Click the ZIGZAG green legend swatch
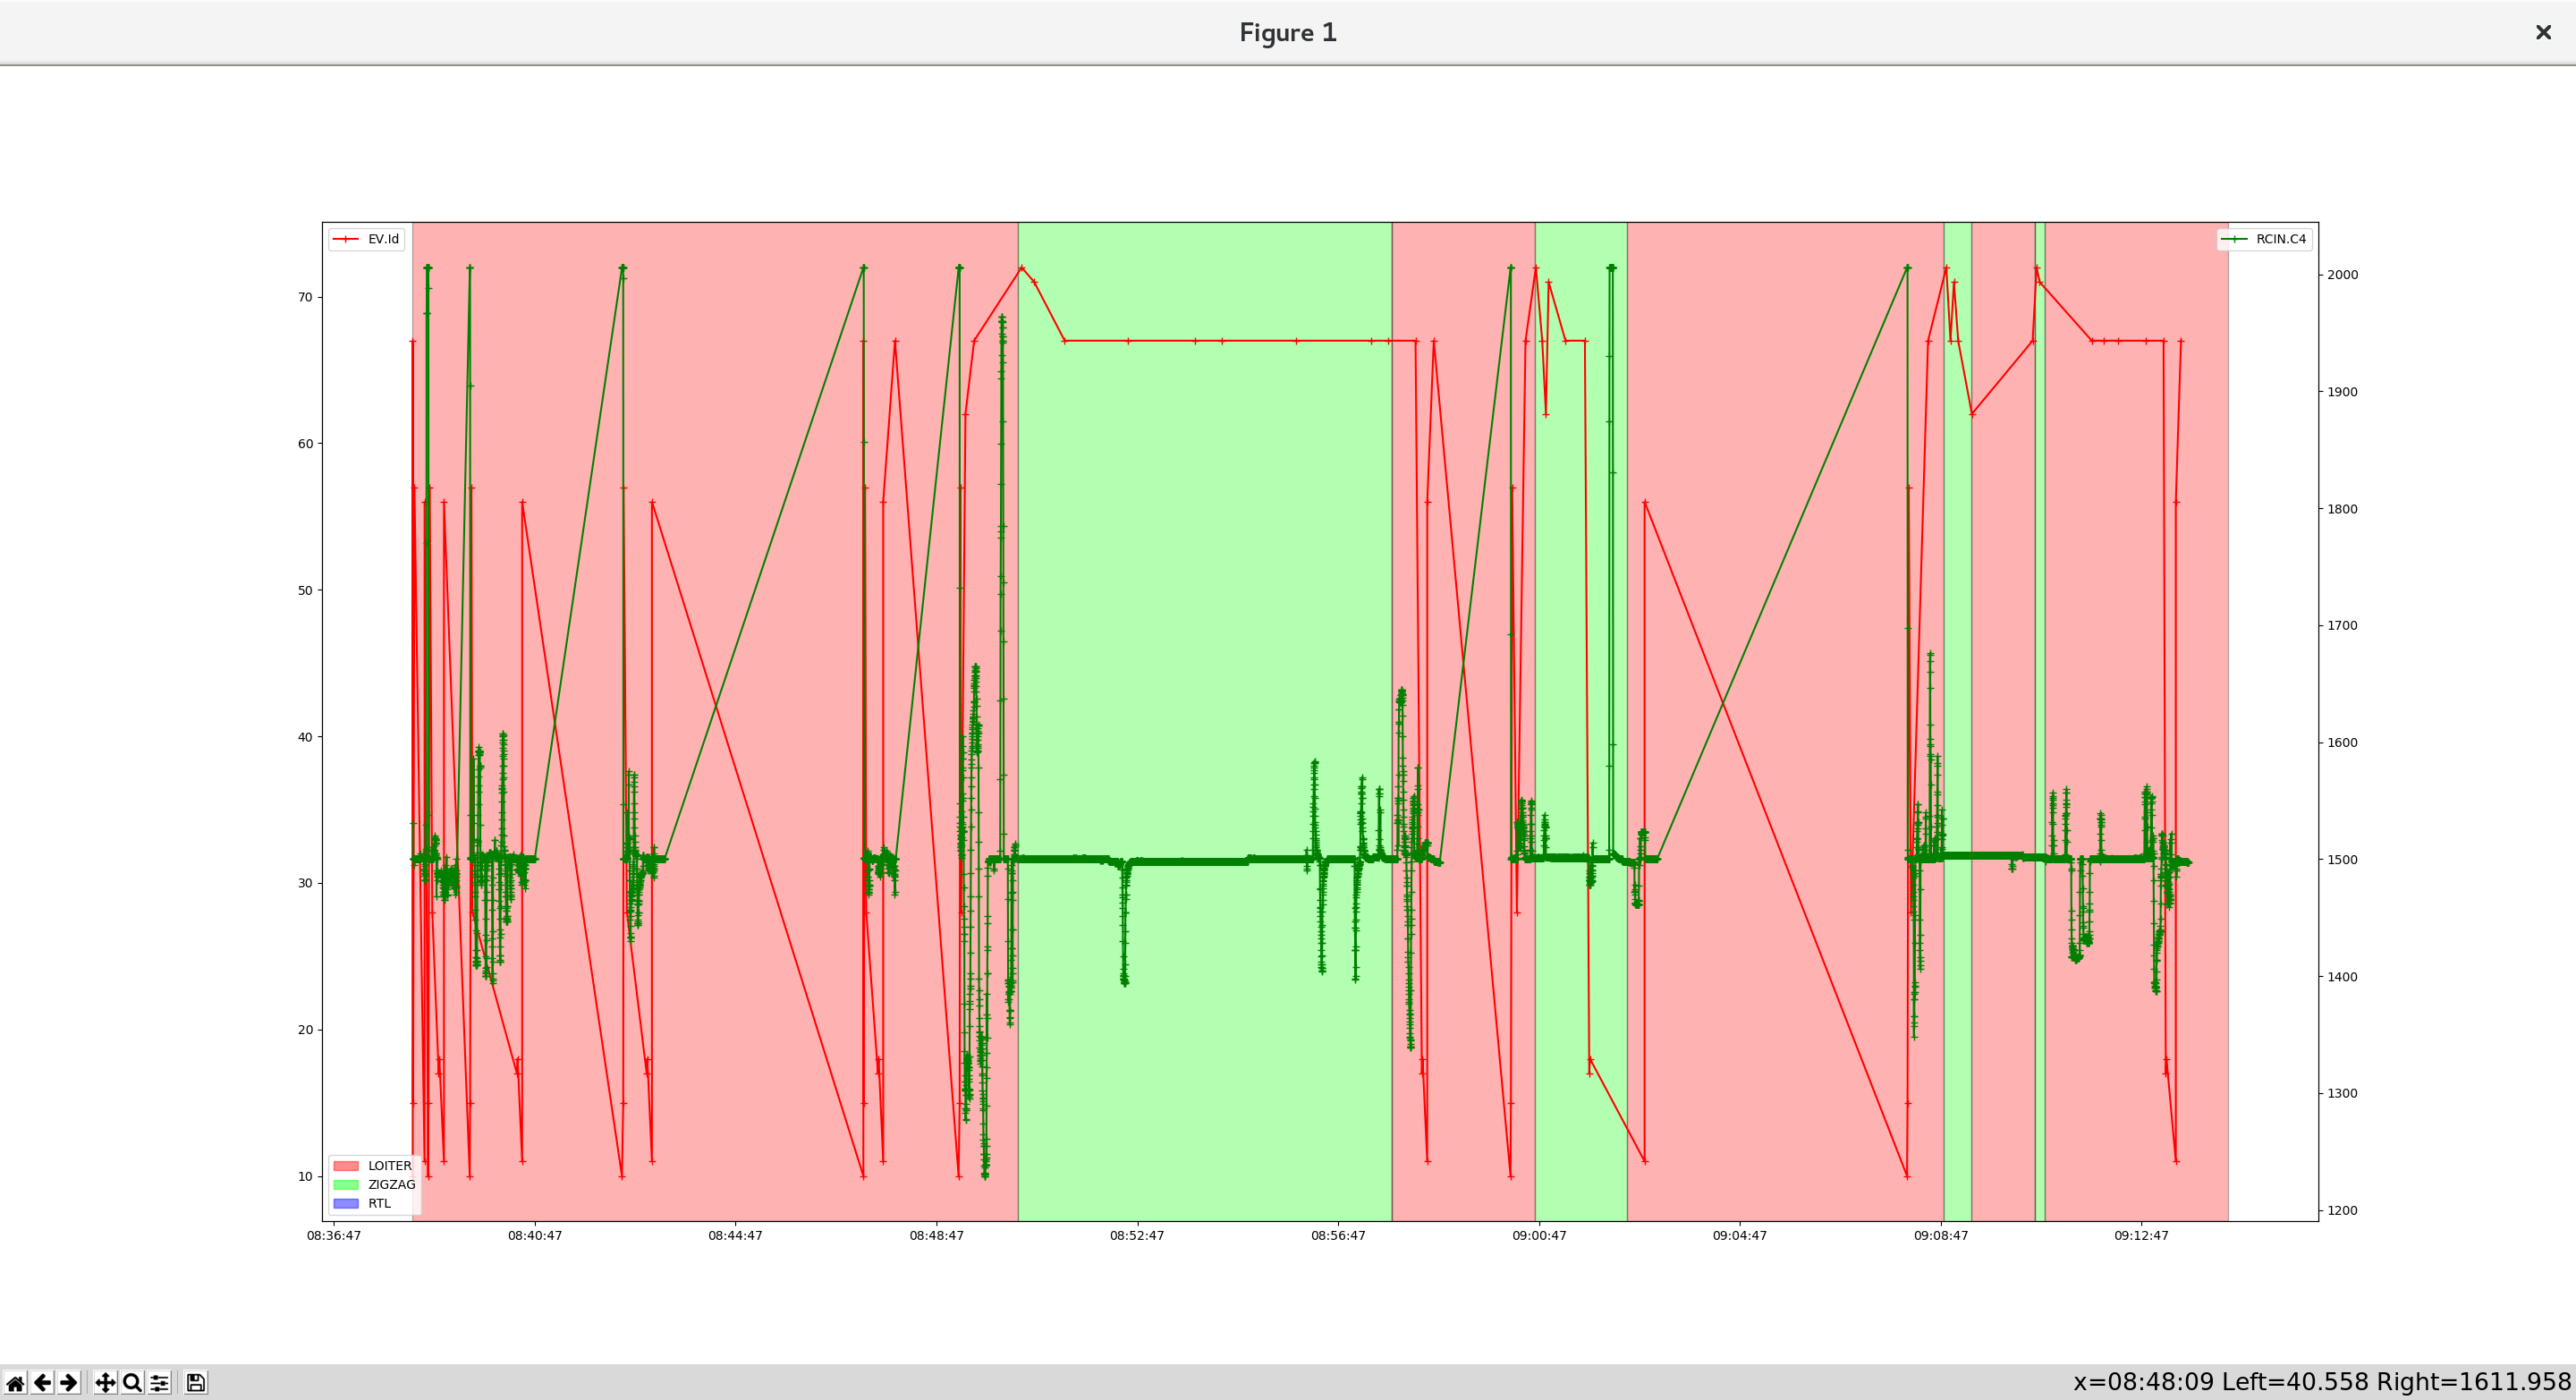This screenshot has height=1400, width=2576. click(346, 1185)
